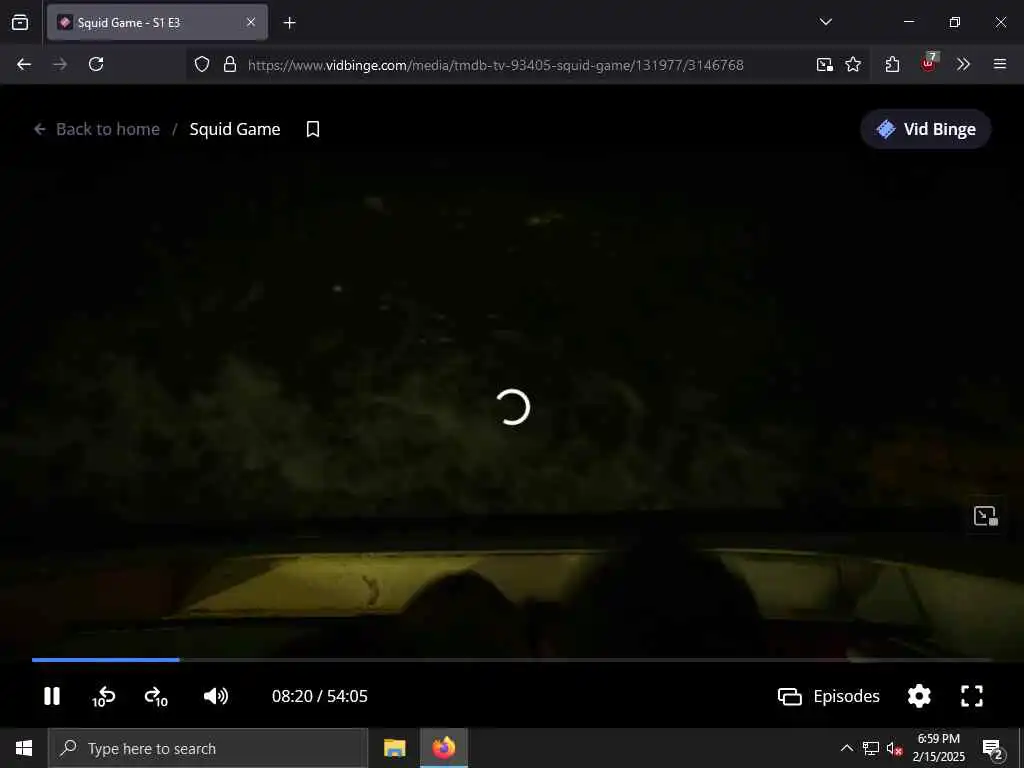Click the Squid Game title text
The width and height of the screenshot is (1024, 768).
(x=234, y=129)
